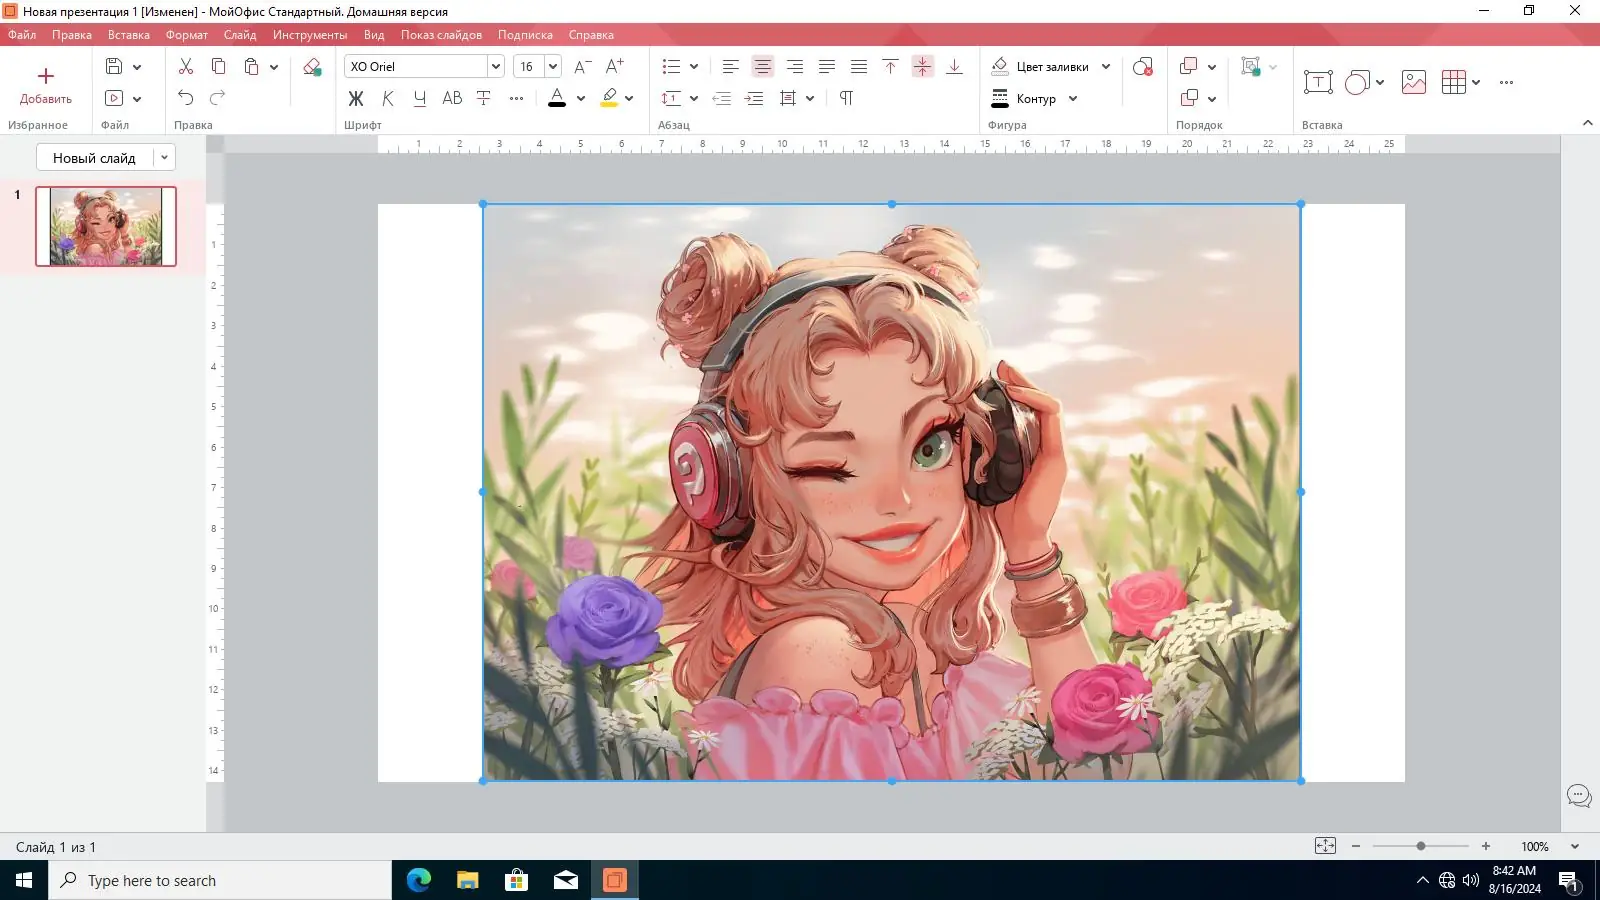
Task: Fit the slide to window
Action: point(1325,846)
